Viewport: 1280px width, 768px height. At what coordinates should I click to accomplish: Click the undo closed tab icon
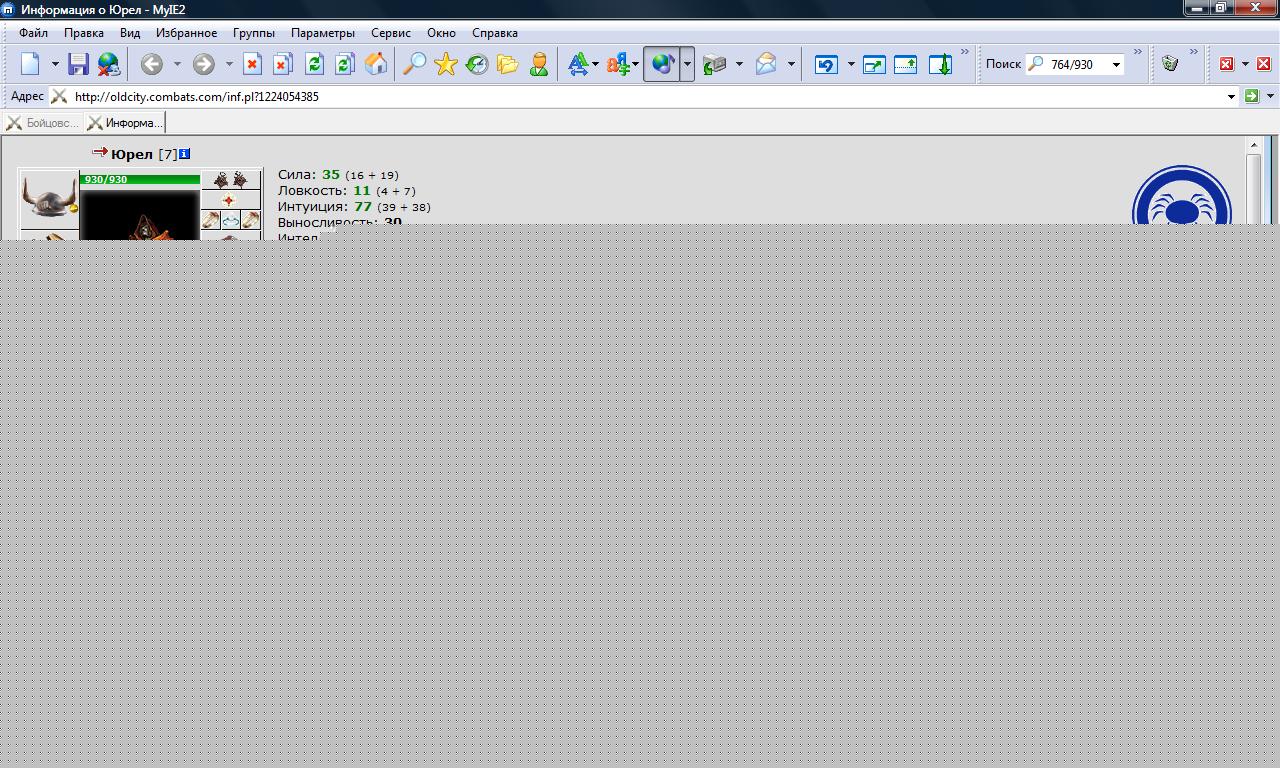(826, 64)
